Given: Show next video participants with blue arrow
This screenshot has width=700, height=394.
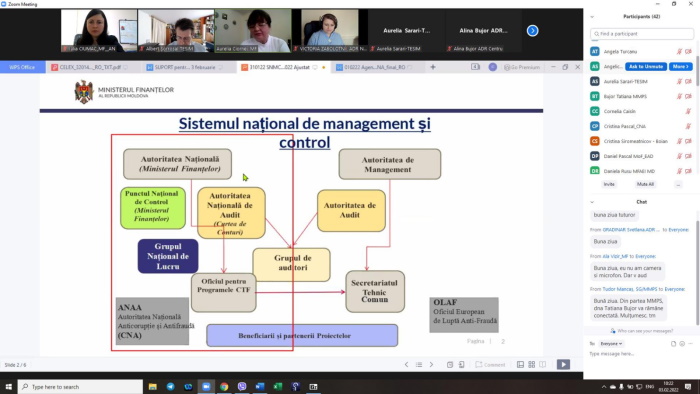Looking at the screenshot, I should click(532, 31).
